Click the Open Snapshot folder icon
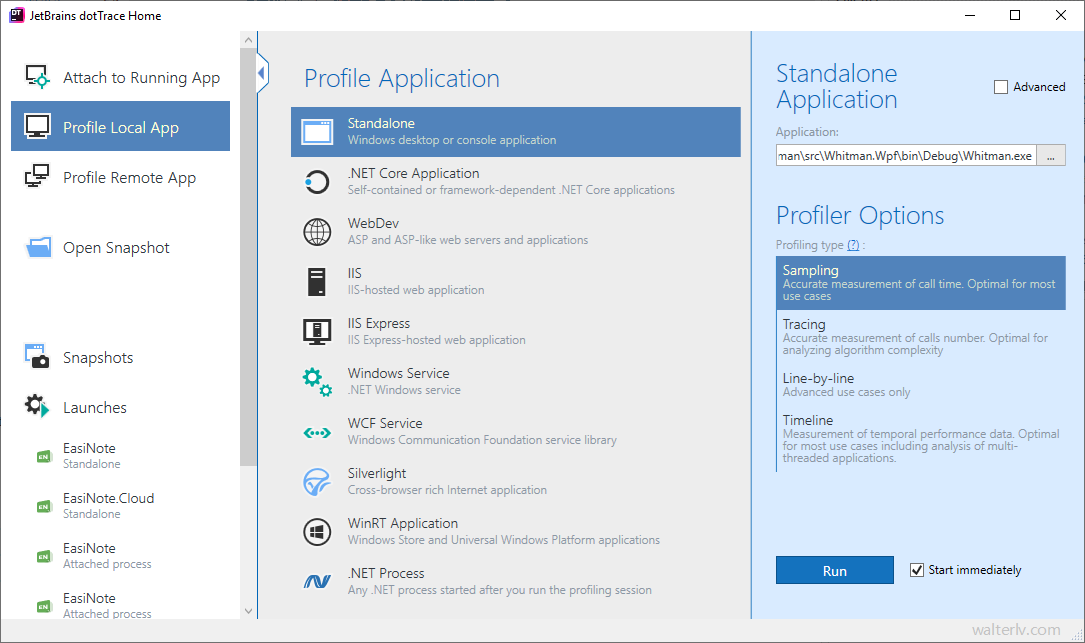The height and width of the screenshot is (643, 1085). coord(38,248)
